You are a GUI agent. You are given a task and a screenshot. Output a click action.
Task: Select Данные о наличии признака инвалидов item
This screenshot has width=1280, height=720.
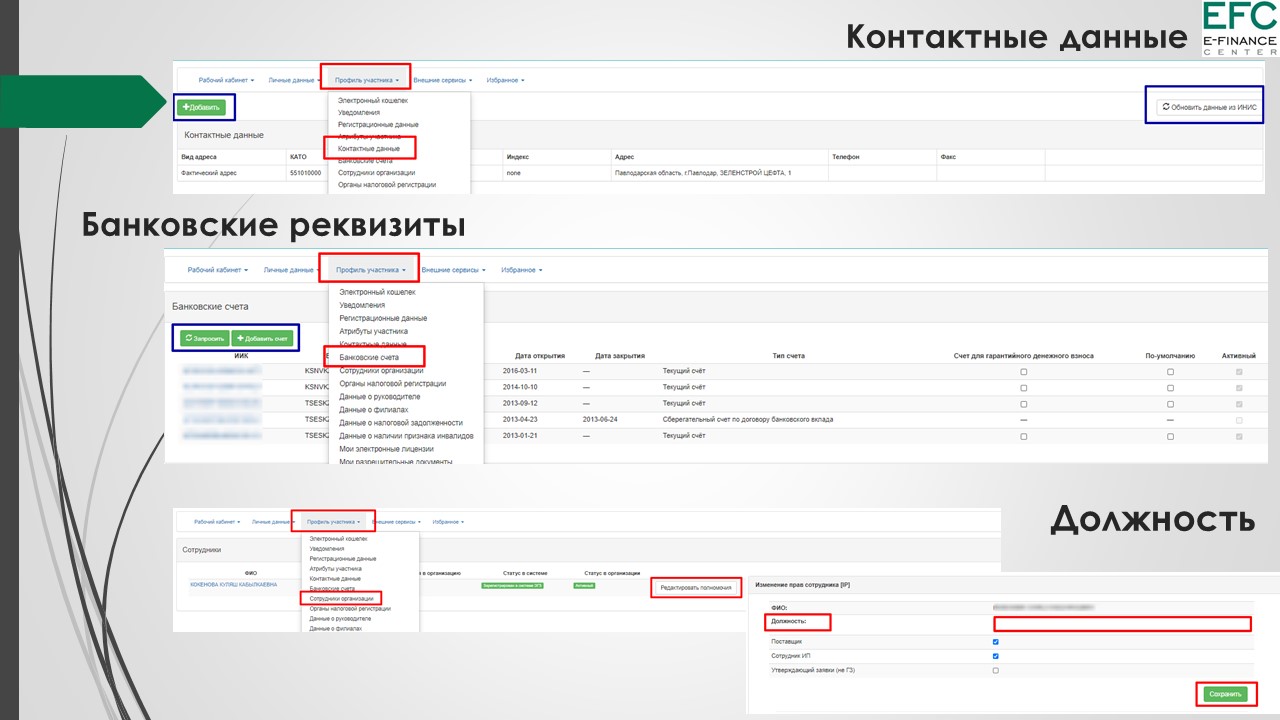click(406, 436)
